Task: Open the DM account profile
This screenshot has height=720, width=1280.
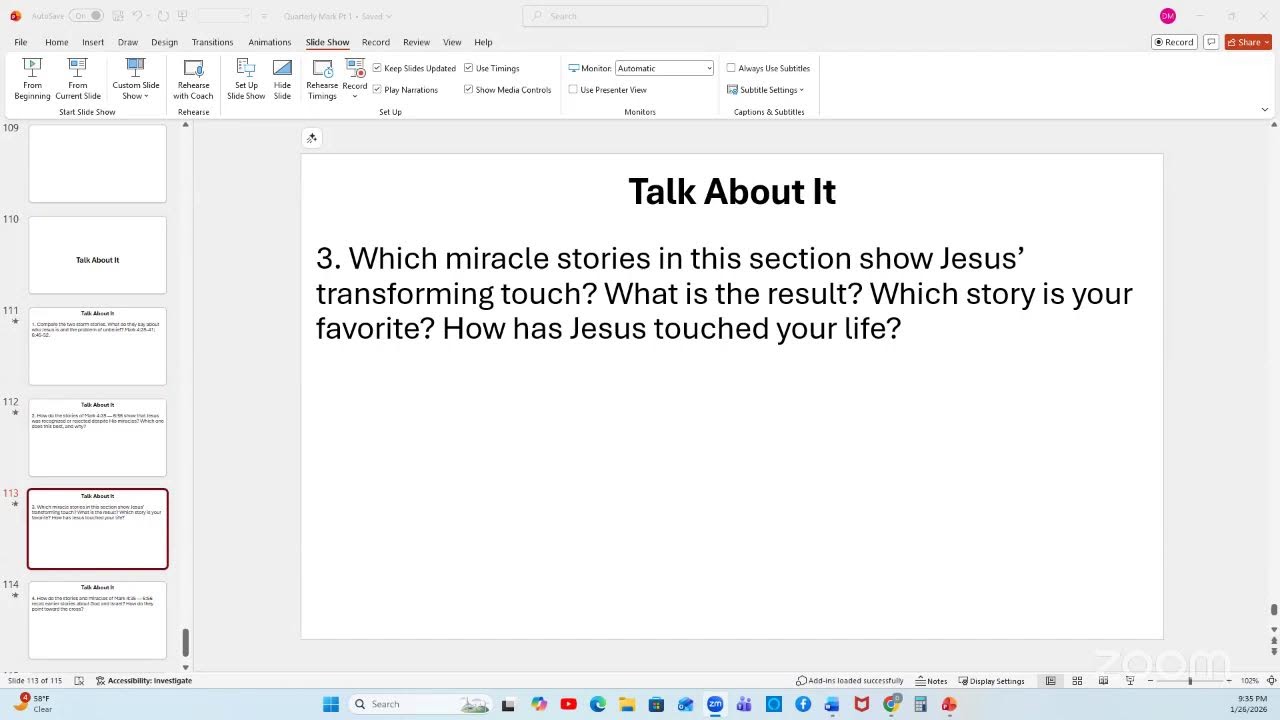Action: pyautogui.click(x=1167, y=16)
